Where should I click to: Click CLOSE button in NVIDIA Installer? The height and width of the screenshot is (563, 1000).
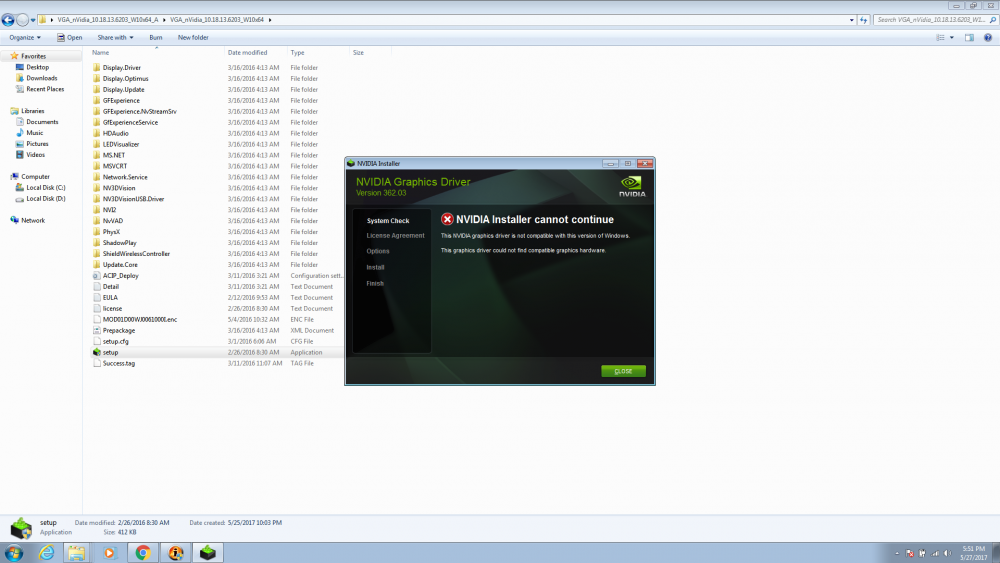click(623, 371)
